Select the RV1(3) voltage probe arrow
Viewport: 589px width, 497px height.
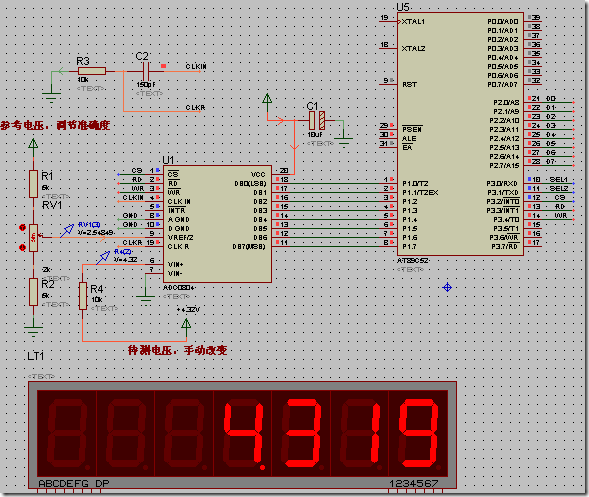(67, 230)
